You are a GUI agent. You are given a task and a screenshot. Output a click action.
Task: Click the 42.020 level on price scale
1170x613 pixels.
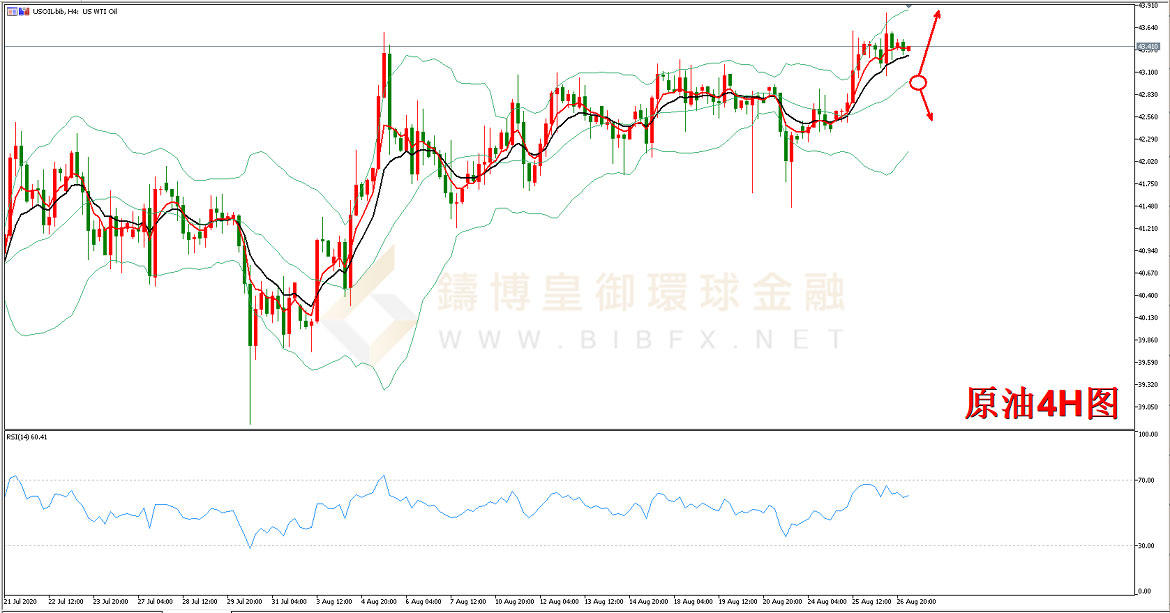tap(1147, 162)
